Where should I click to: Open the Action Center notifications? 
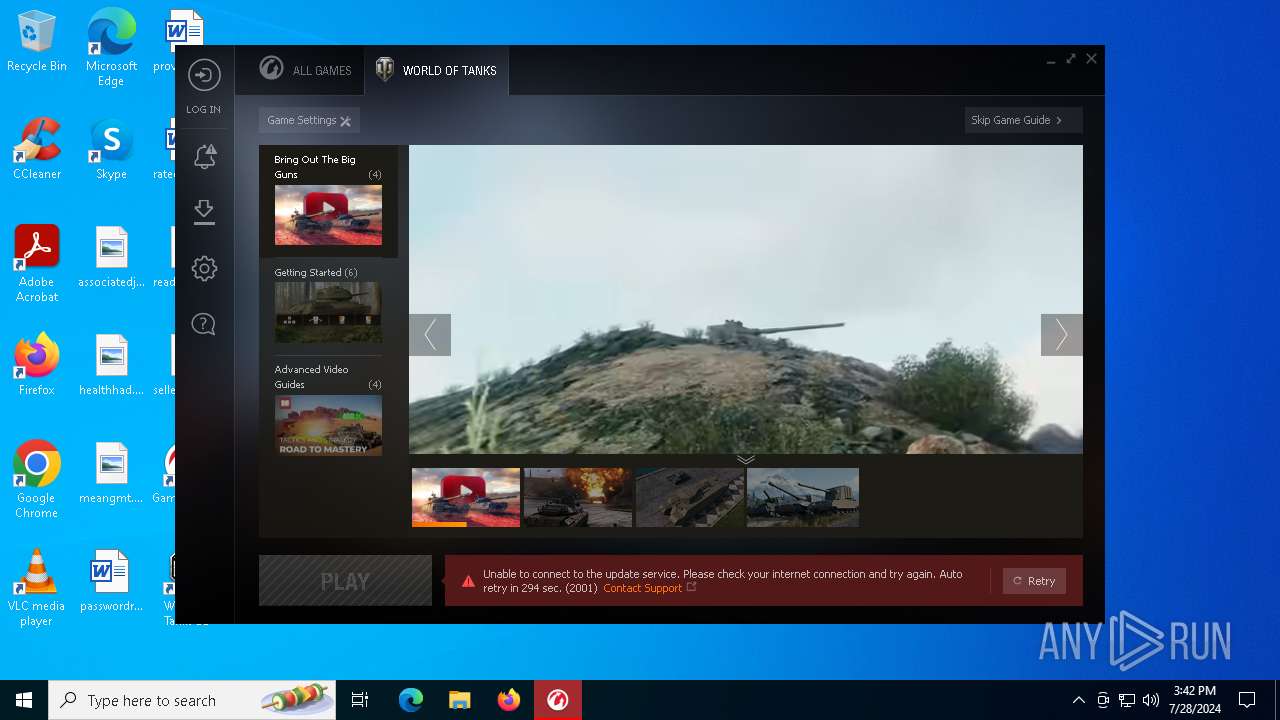[x=1247, y=700]
